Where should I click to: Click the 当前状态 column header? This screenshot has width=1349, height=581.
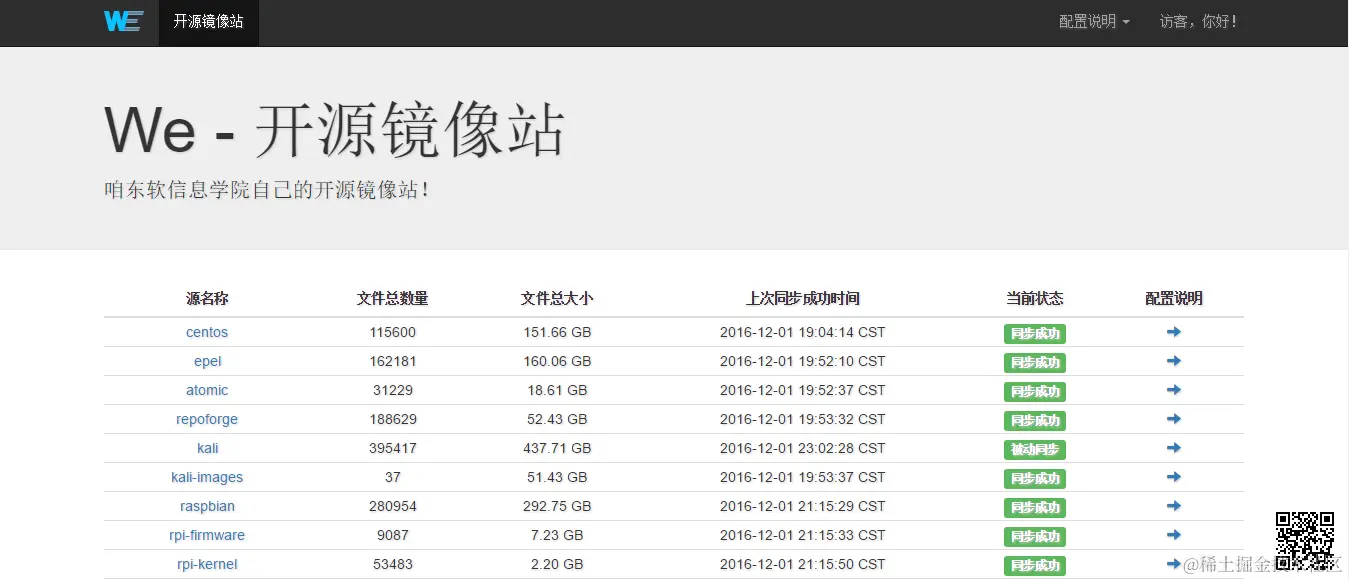pyautogui.click(x=1034, y=298)
